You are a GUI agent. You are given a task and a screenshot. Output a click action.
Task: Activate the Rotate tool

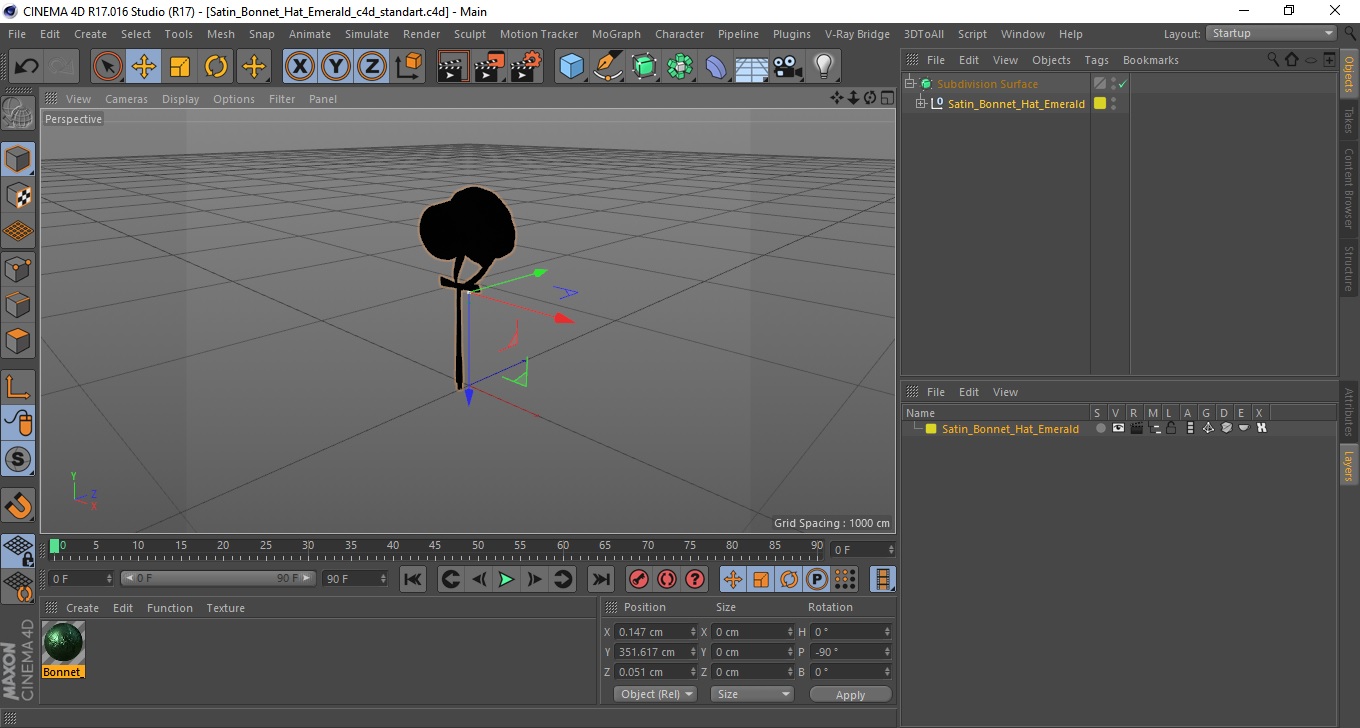216,67
